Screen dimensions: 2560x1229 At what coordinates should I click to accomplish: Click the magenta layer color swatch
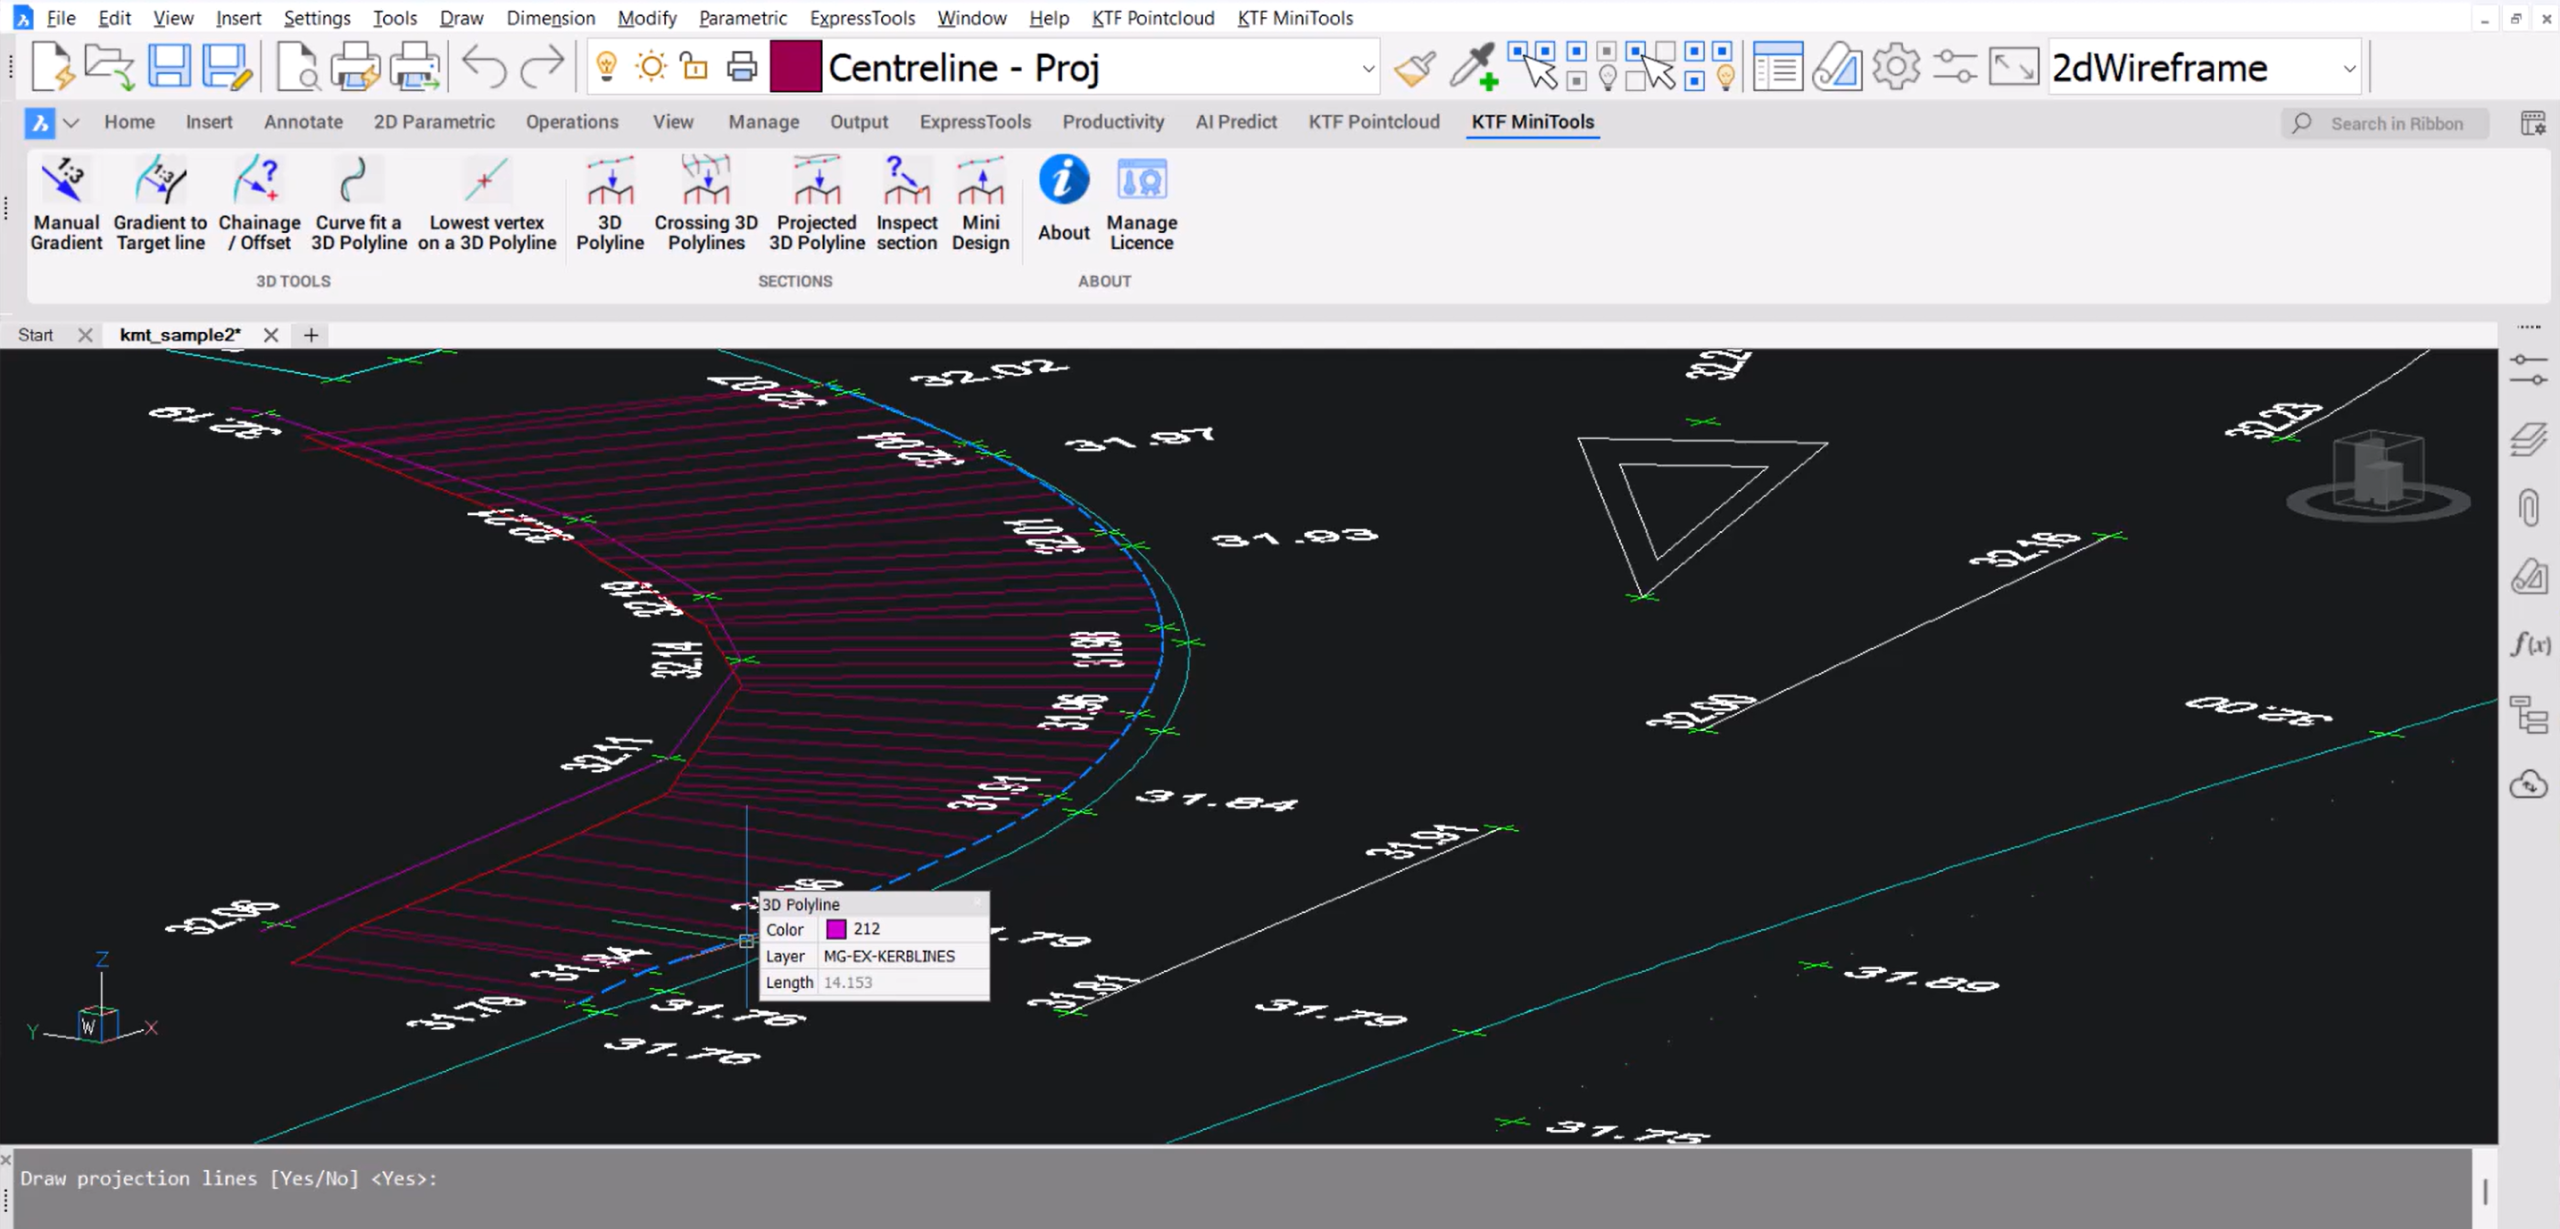(x=795, y=66)
